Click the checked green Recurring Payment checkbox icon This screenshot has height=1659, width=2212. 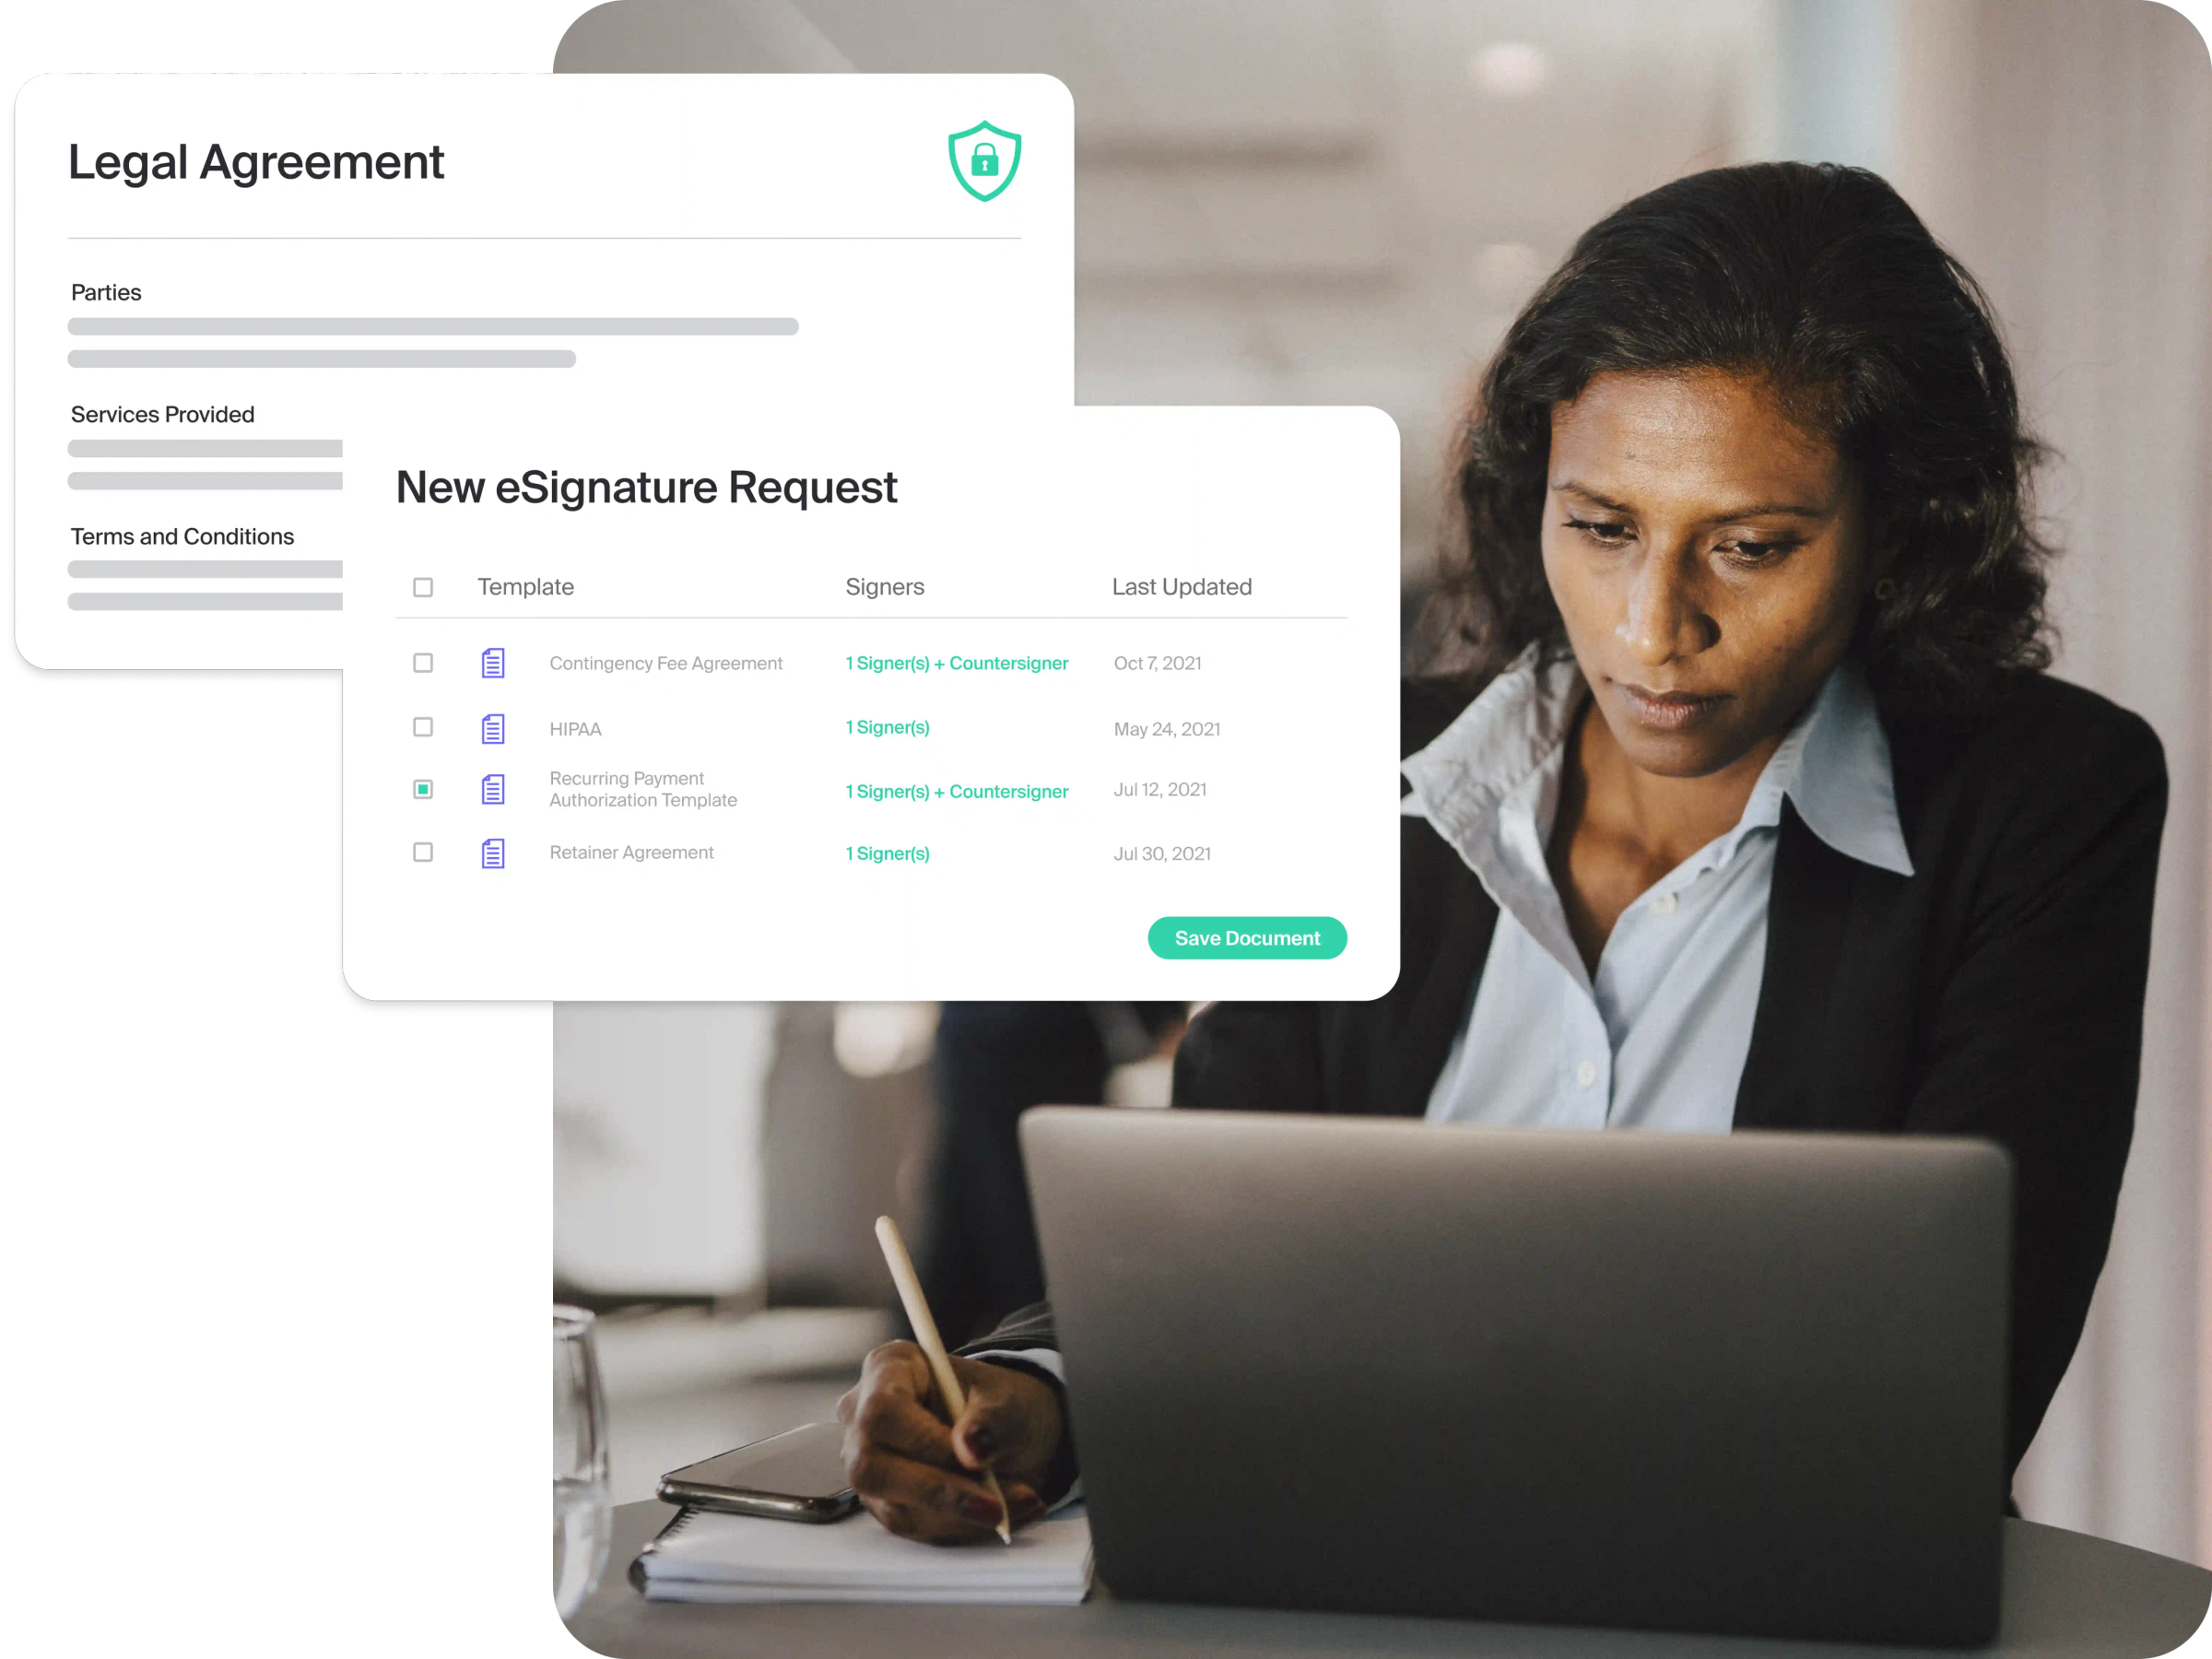pos(421,790)
